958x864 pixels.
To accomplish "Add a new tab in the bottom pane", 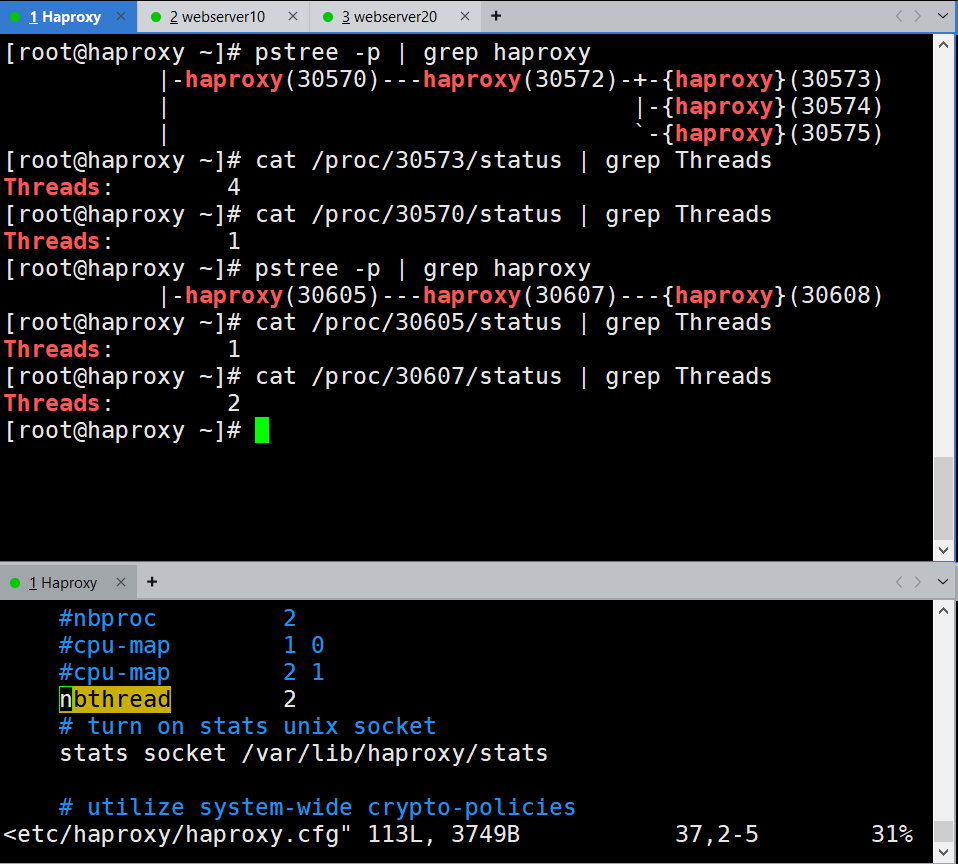I will 152,582.
